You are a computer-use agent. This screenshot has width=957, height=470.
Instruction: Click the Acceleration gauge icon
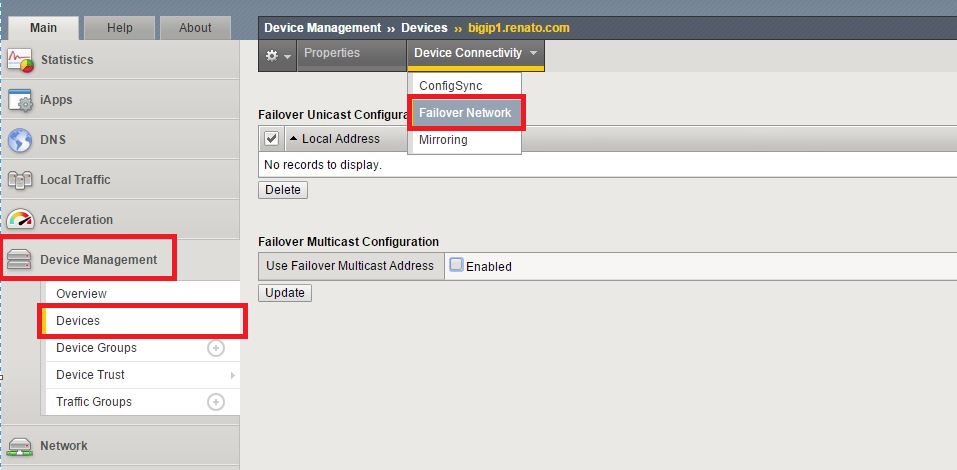point(20,220)
